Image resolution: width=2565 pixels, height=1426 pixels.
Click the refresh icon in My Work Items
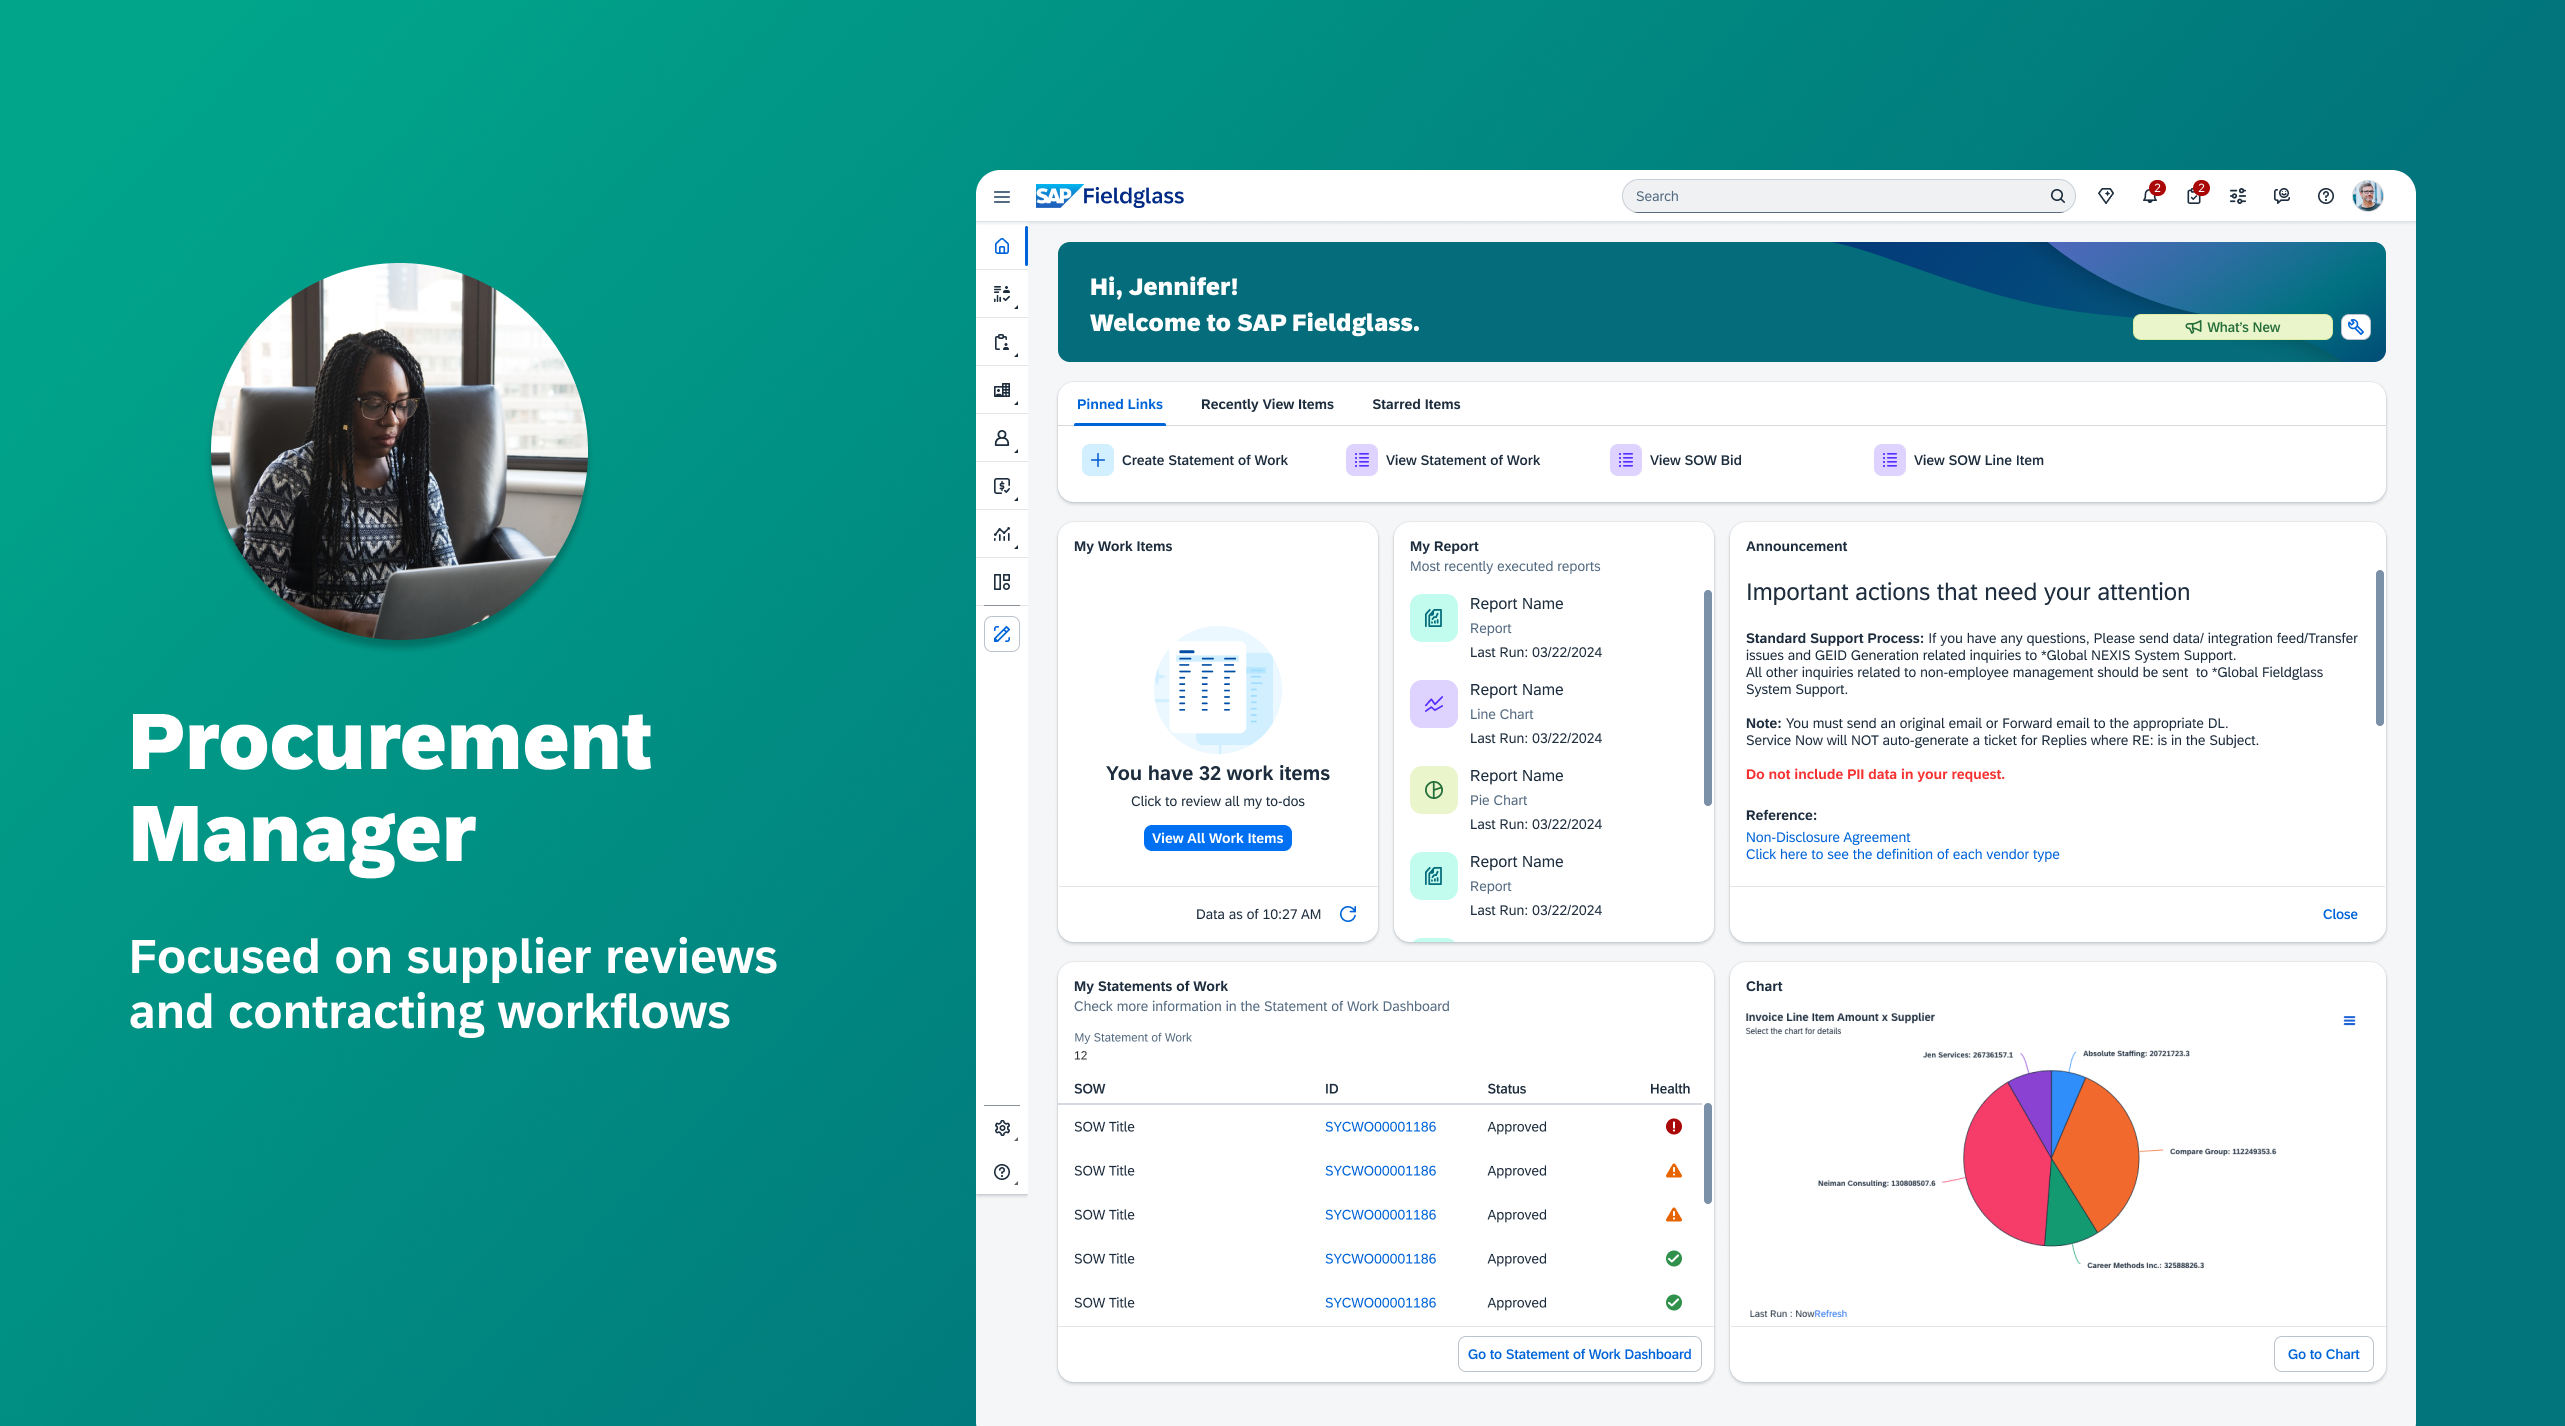(1347, 914)
